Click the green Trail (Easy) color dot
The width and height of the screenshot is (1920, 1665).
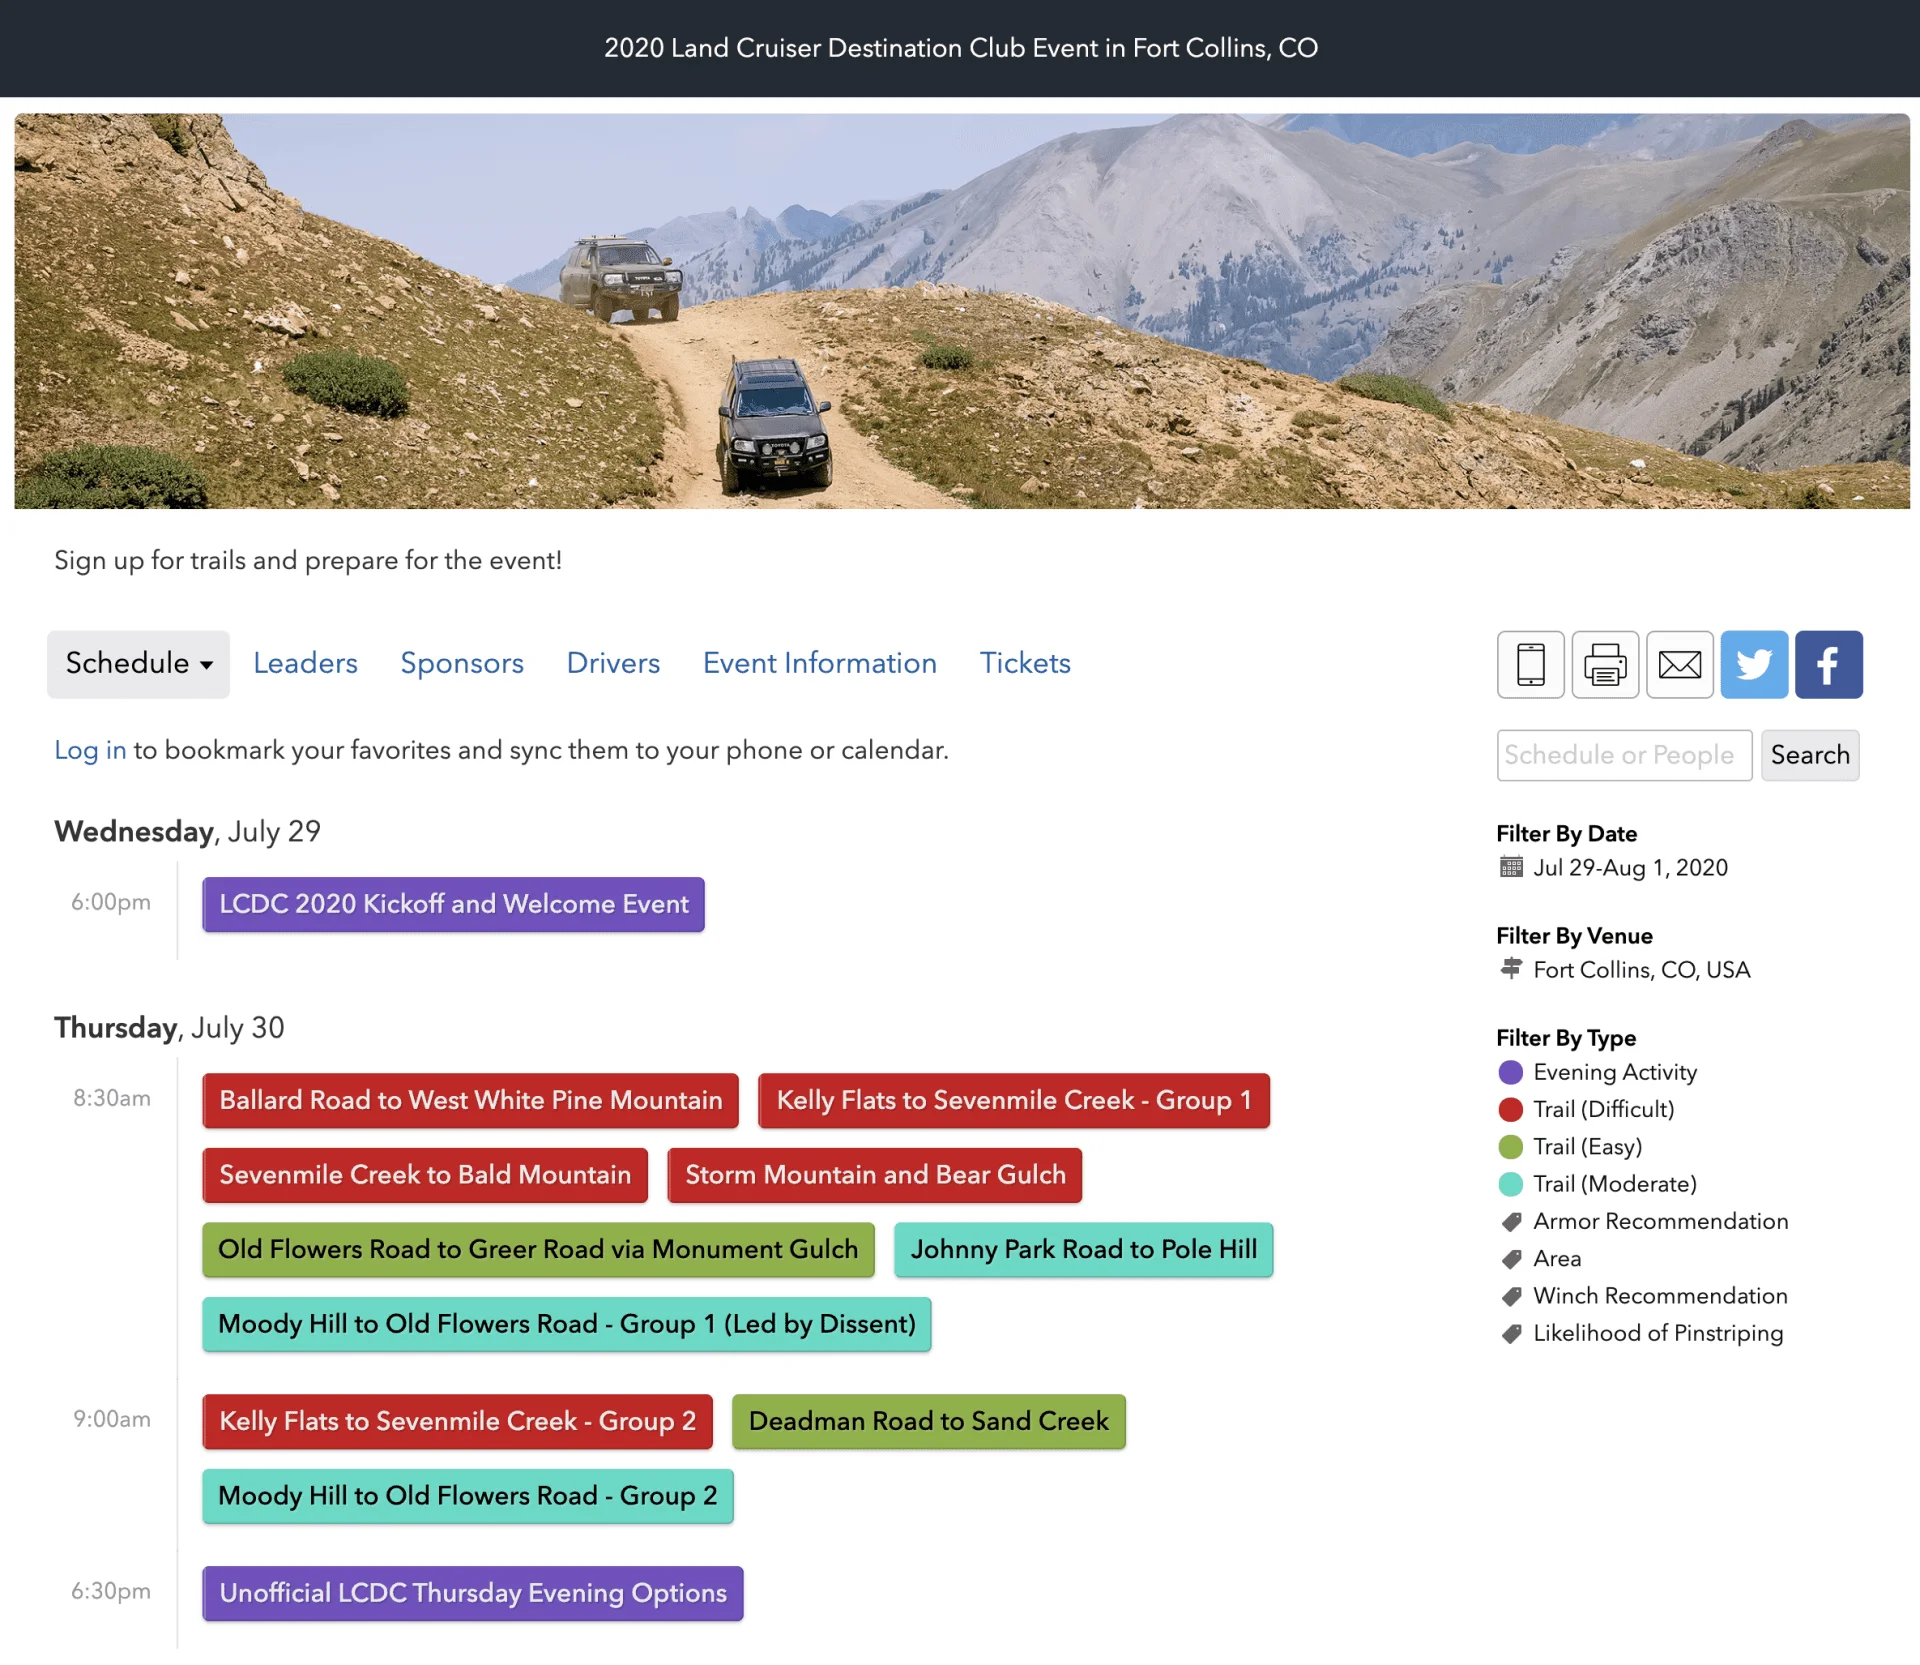(x=1511, y=1147)
